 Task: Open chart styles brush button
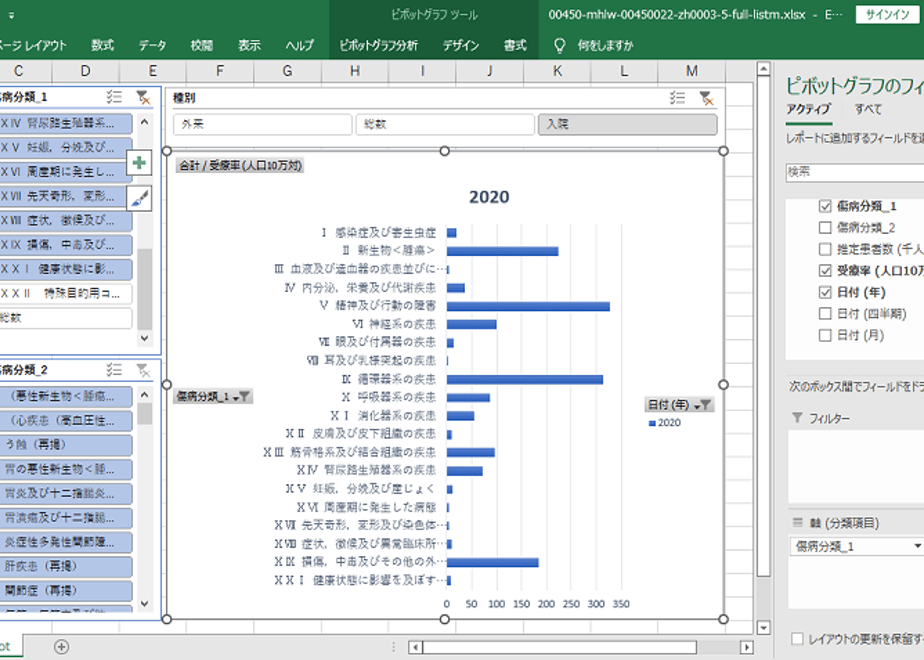coord(139,198)
